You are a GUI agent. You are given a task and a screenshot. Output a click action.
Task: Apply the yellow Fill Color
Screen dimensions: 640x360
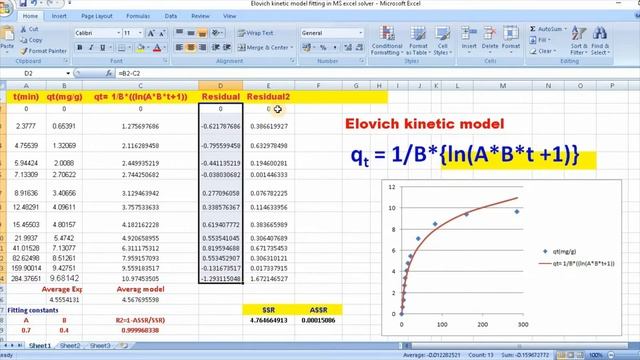[141, 48]
